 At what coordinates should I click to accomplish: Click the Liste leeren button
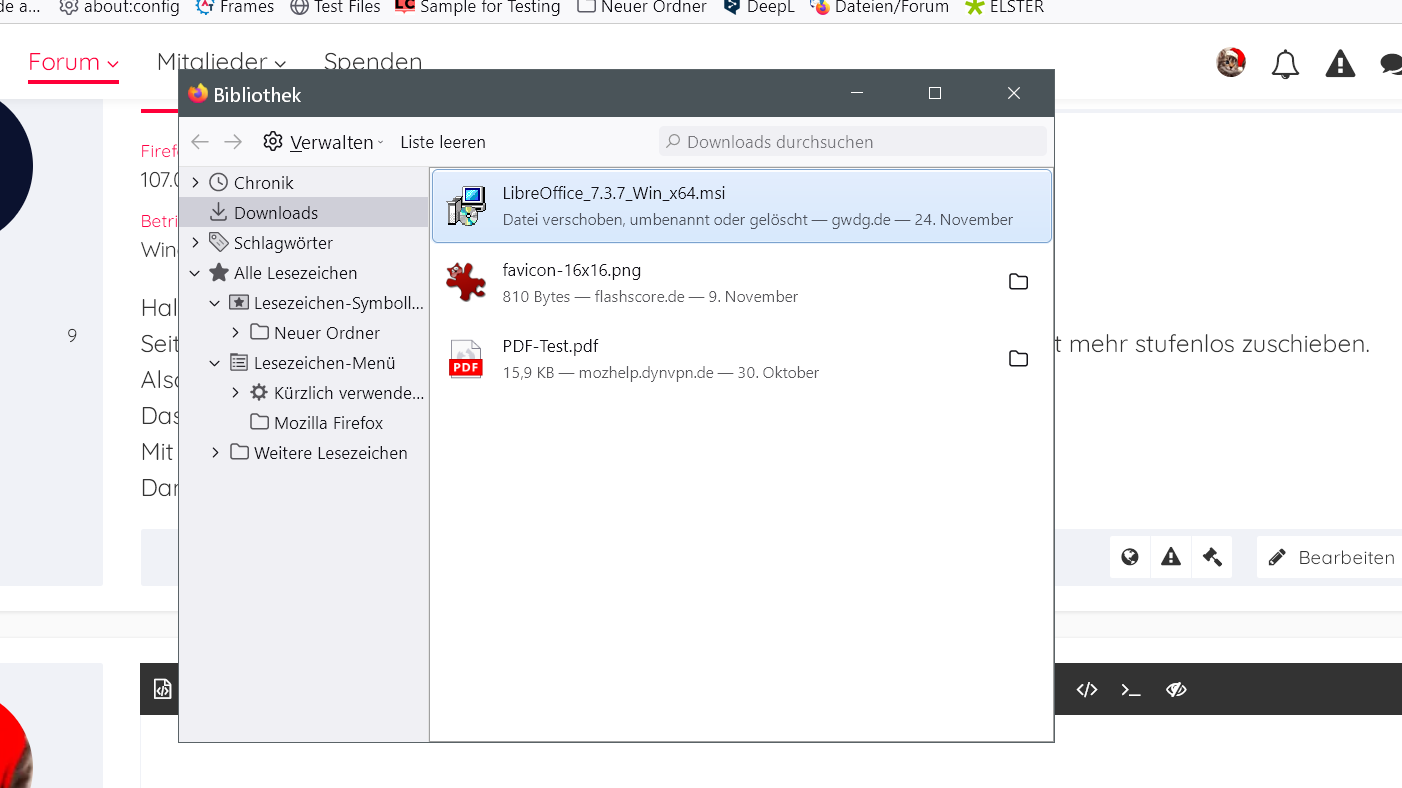pyautogui.click(x=443, y=142)
